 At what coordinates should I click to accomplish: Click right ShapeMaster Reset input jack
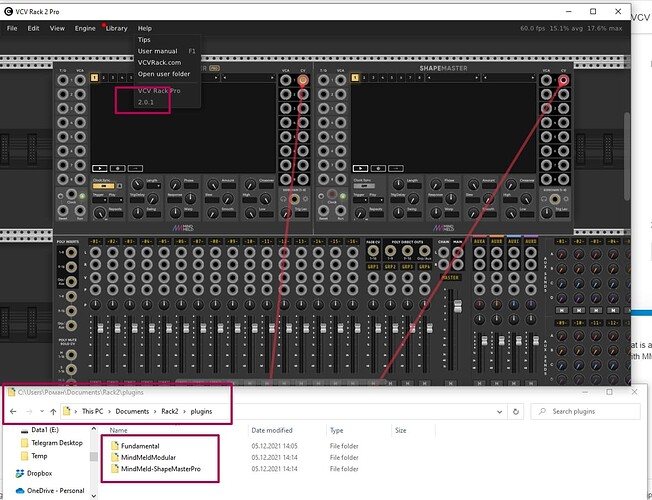(x=324, y=210)
